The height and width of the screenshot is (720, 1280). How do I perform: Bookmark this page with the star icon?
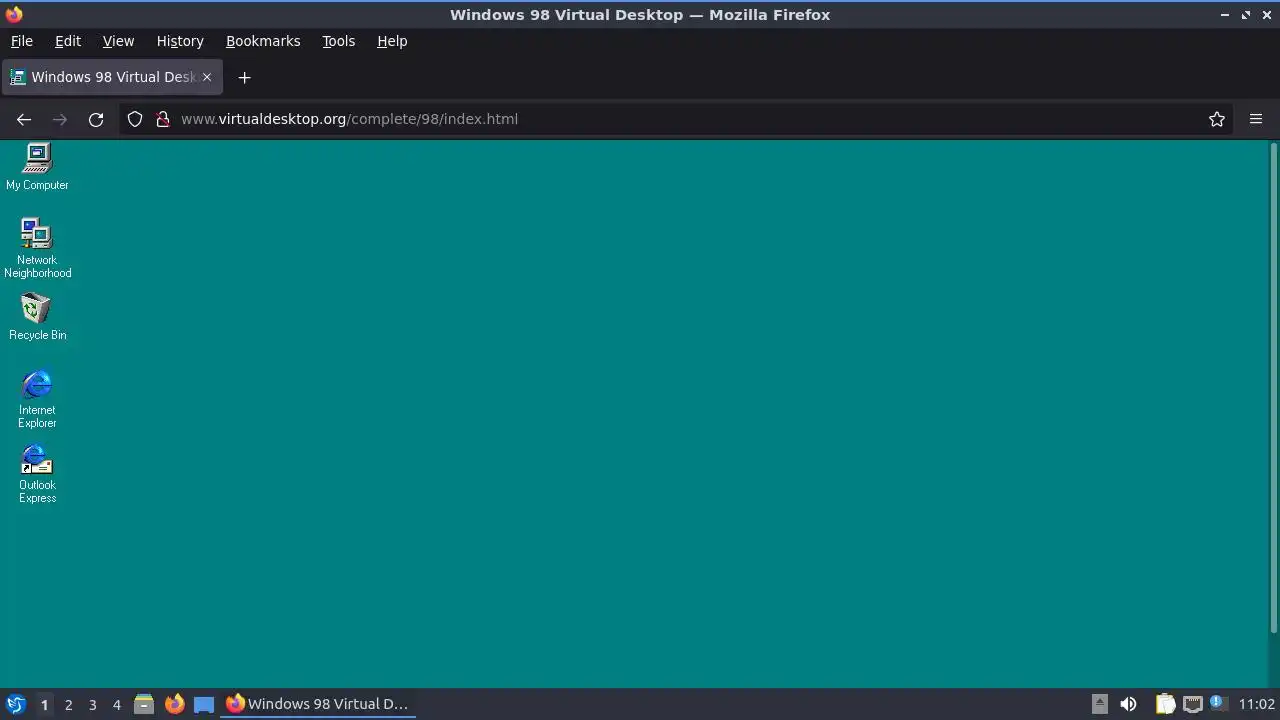click(1217, 119)
